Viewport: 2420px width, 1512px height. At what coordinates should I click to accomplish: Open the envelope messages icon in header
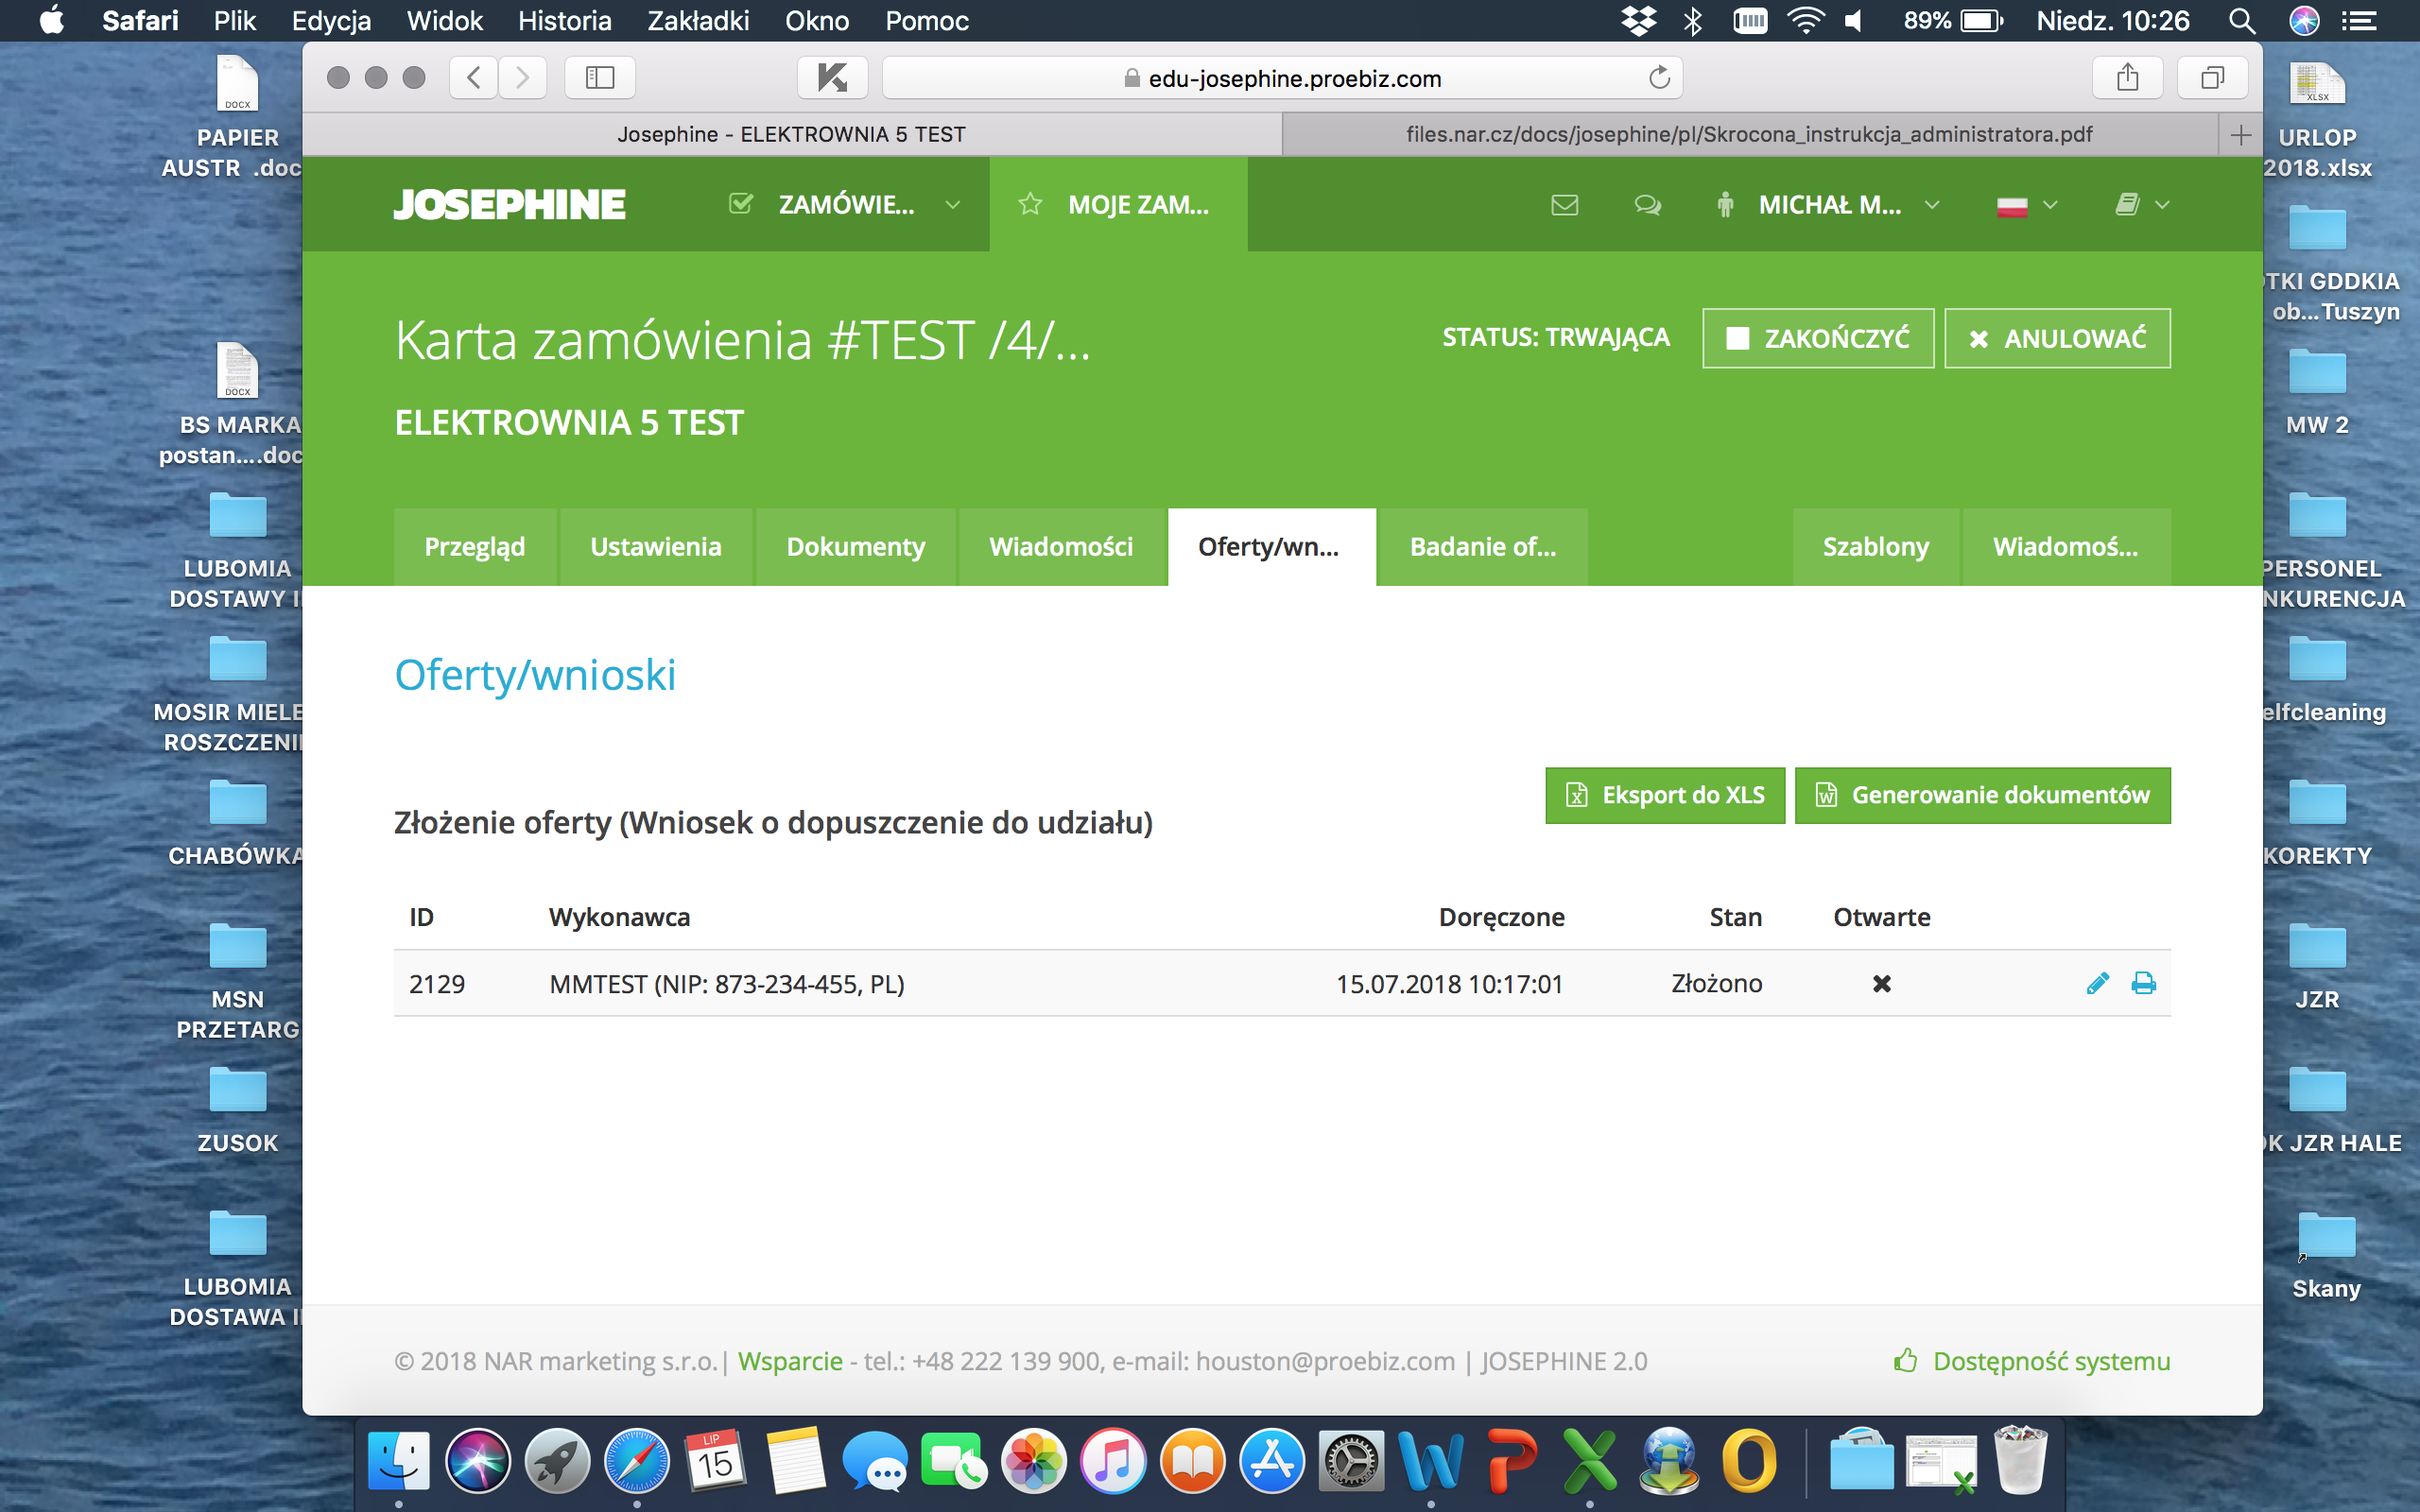point(1564,205)
